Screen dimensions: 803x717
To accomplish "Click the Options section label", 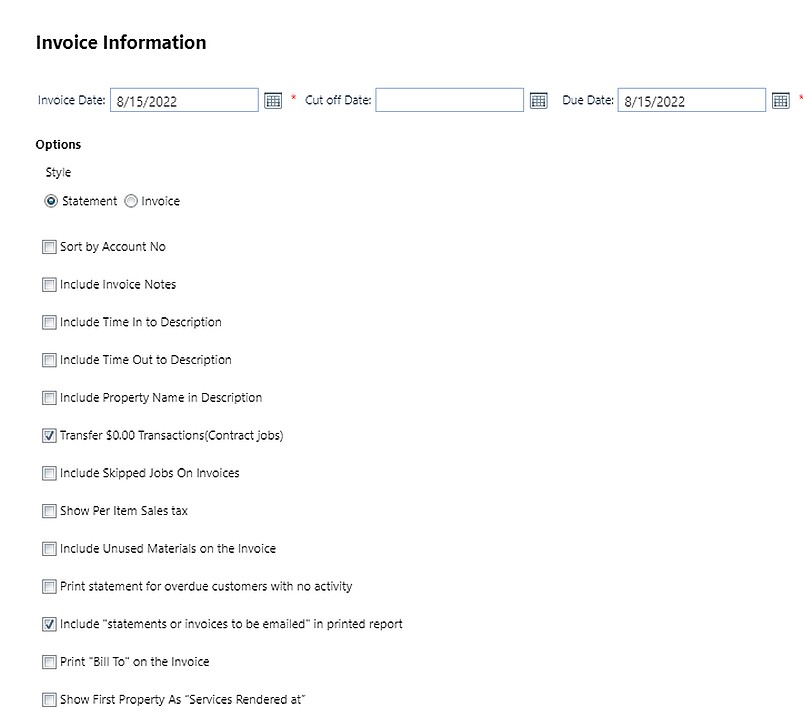I will [58, 145].
